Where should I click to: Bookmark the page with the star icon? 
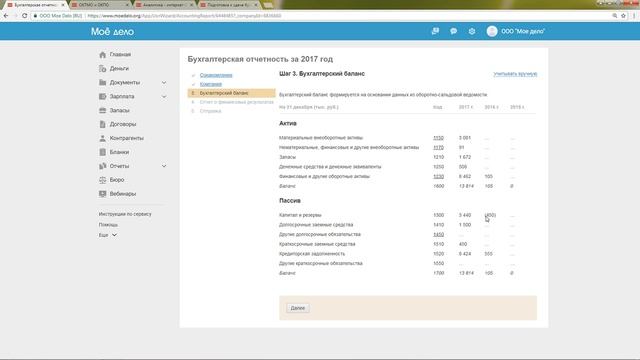click(x=623, y=16)
